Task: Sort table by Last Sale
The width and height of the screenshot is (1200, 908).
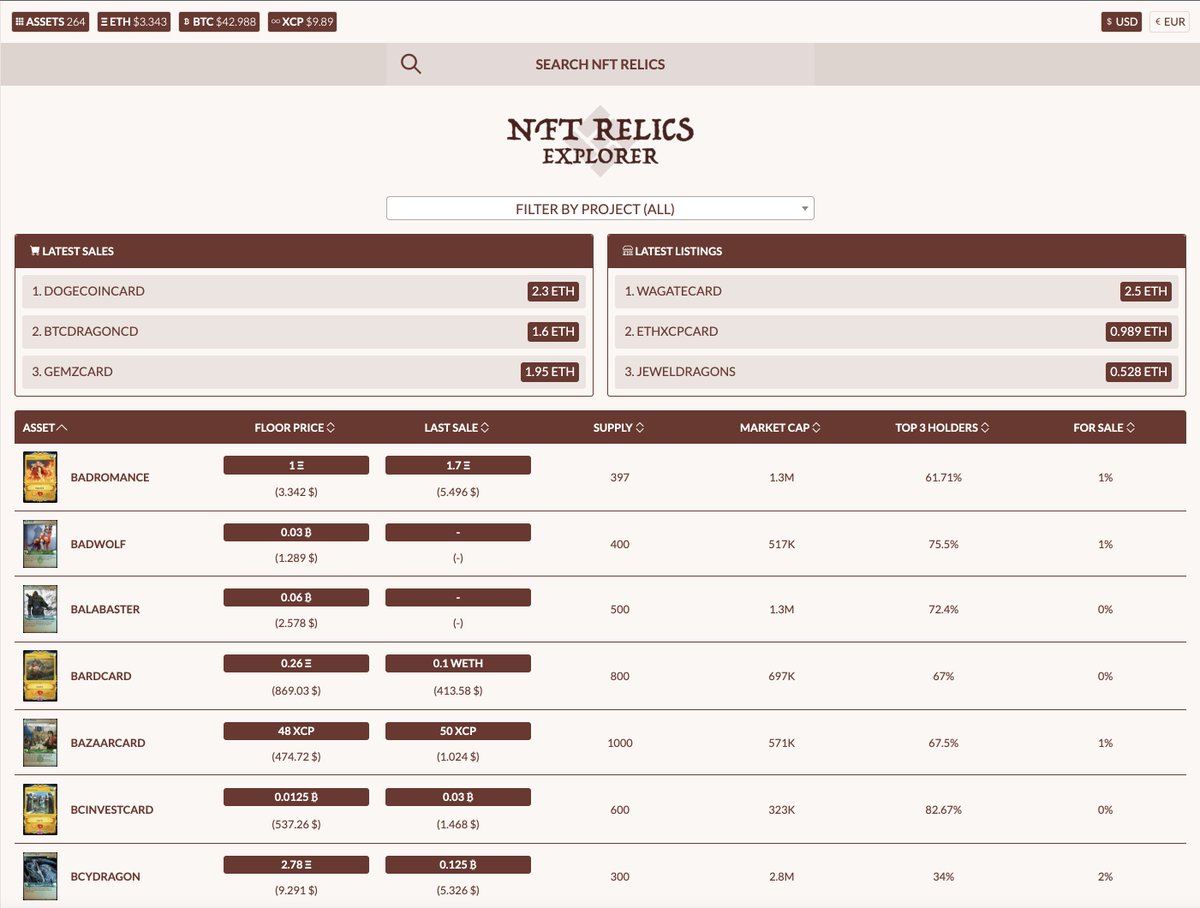Action: [457, 427]
